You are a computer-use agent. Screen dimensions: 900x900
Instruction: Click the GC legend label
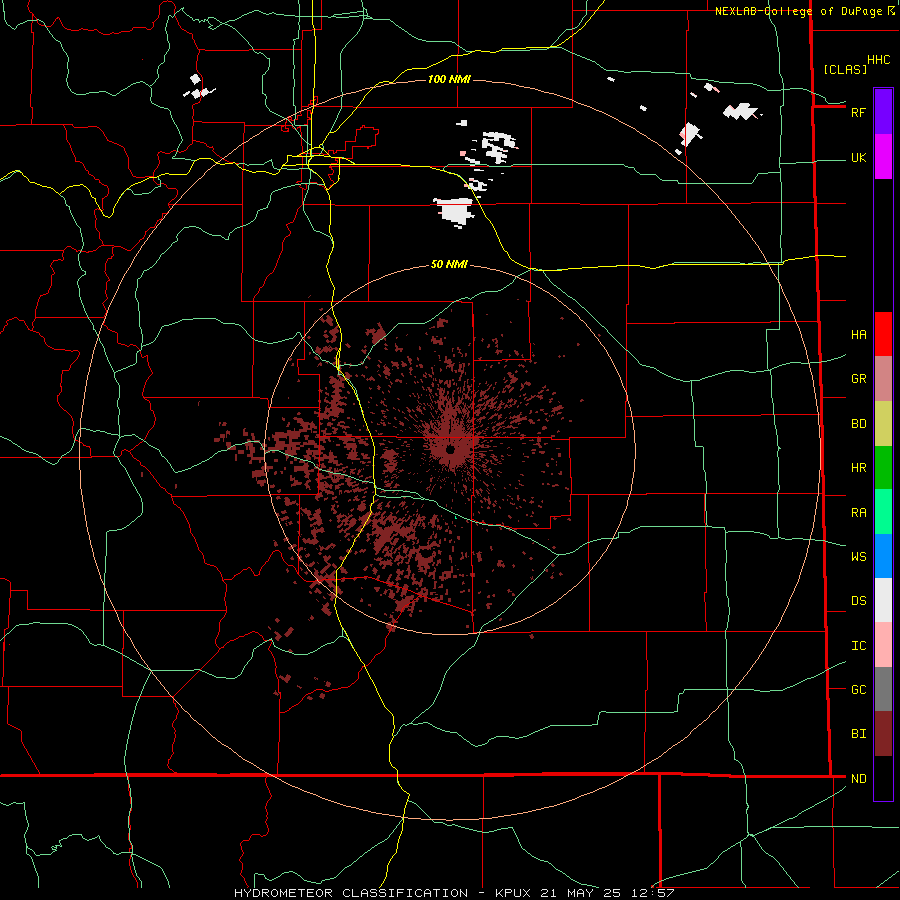[858, 690]
